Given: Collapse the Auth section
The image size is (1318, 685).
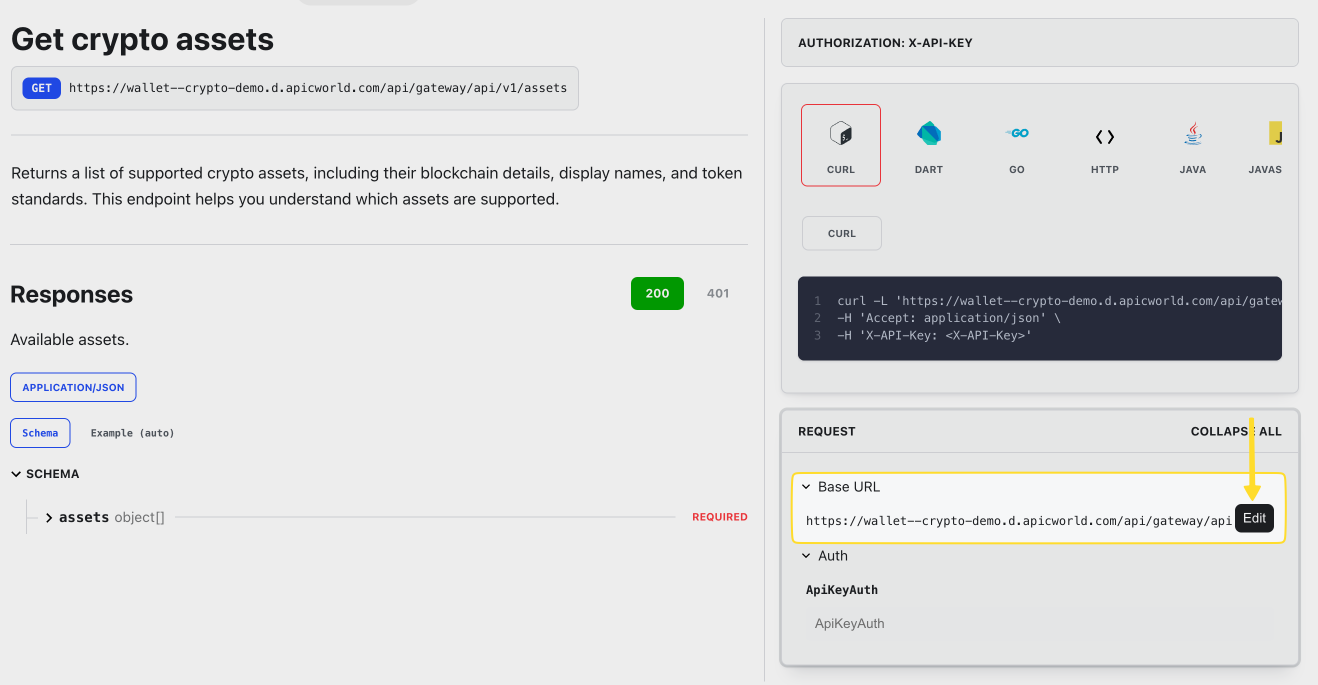Looking at the screenshot, I should (x=807, y=556).
